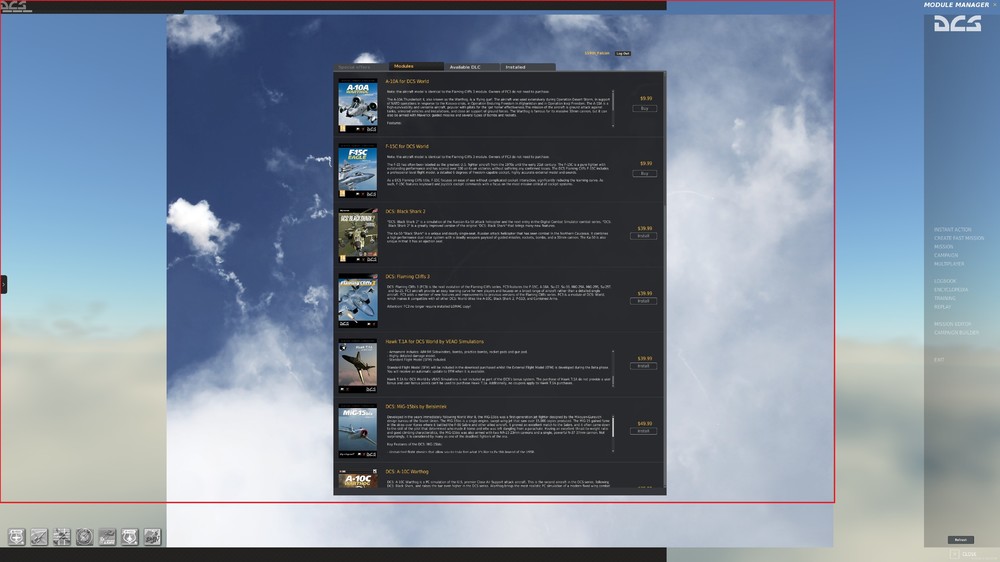Image resolution: width=1000 pixels, height=562 pixels.
Task: Install Hawk T.1A by VEAO Simulations
Action: [x=643, y=366]
